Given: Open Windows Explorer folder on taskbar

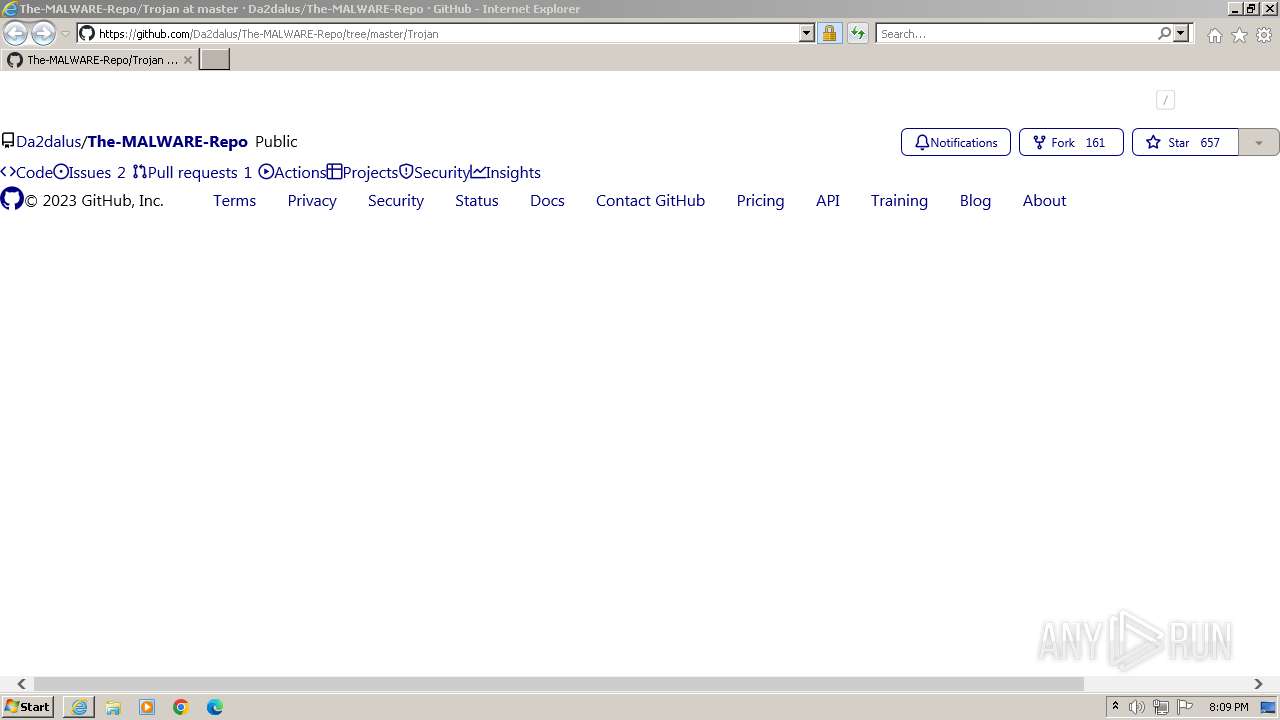Looking at the screenshot, I should click(x=113, y=707).
